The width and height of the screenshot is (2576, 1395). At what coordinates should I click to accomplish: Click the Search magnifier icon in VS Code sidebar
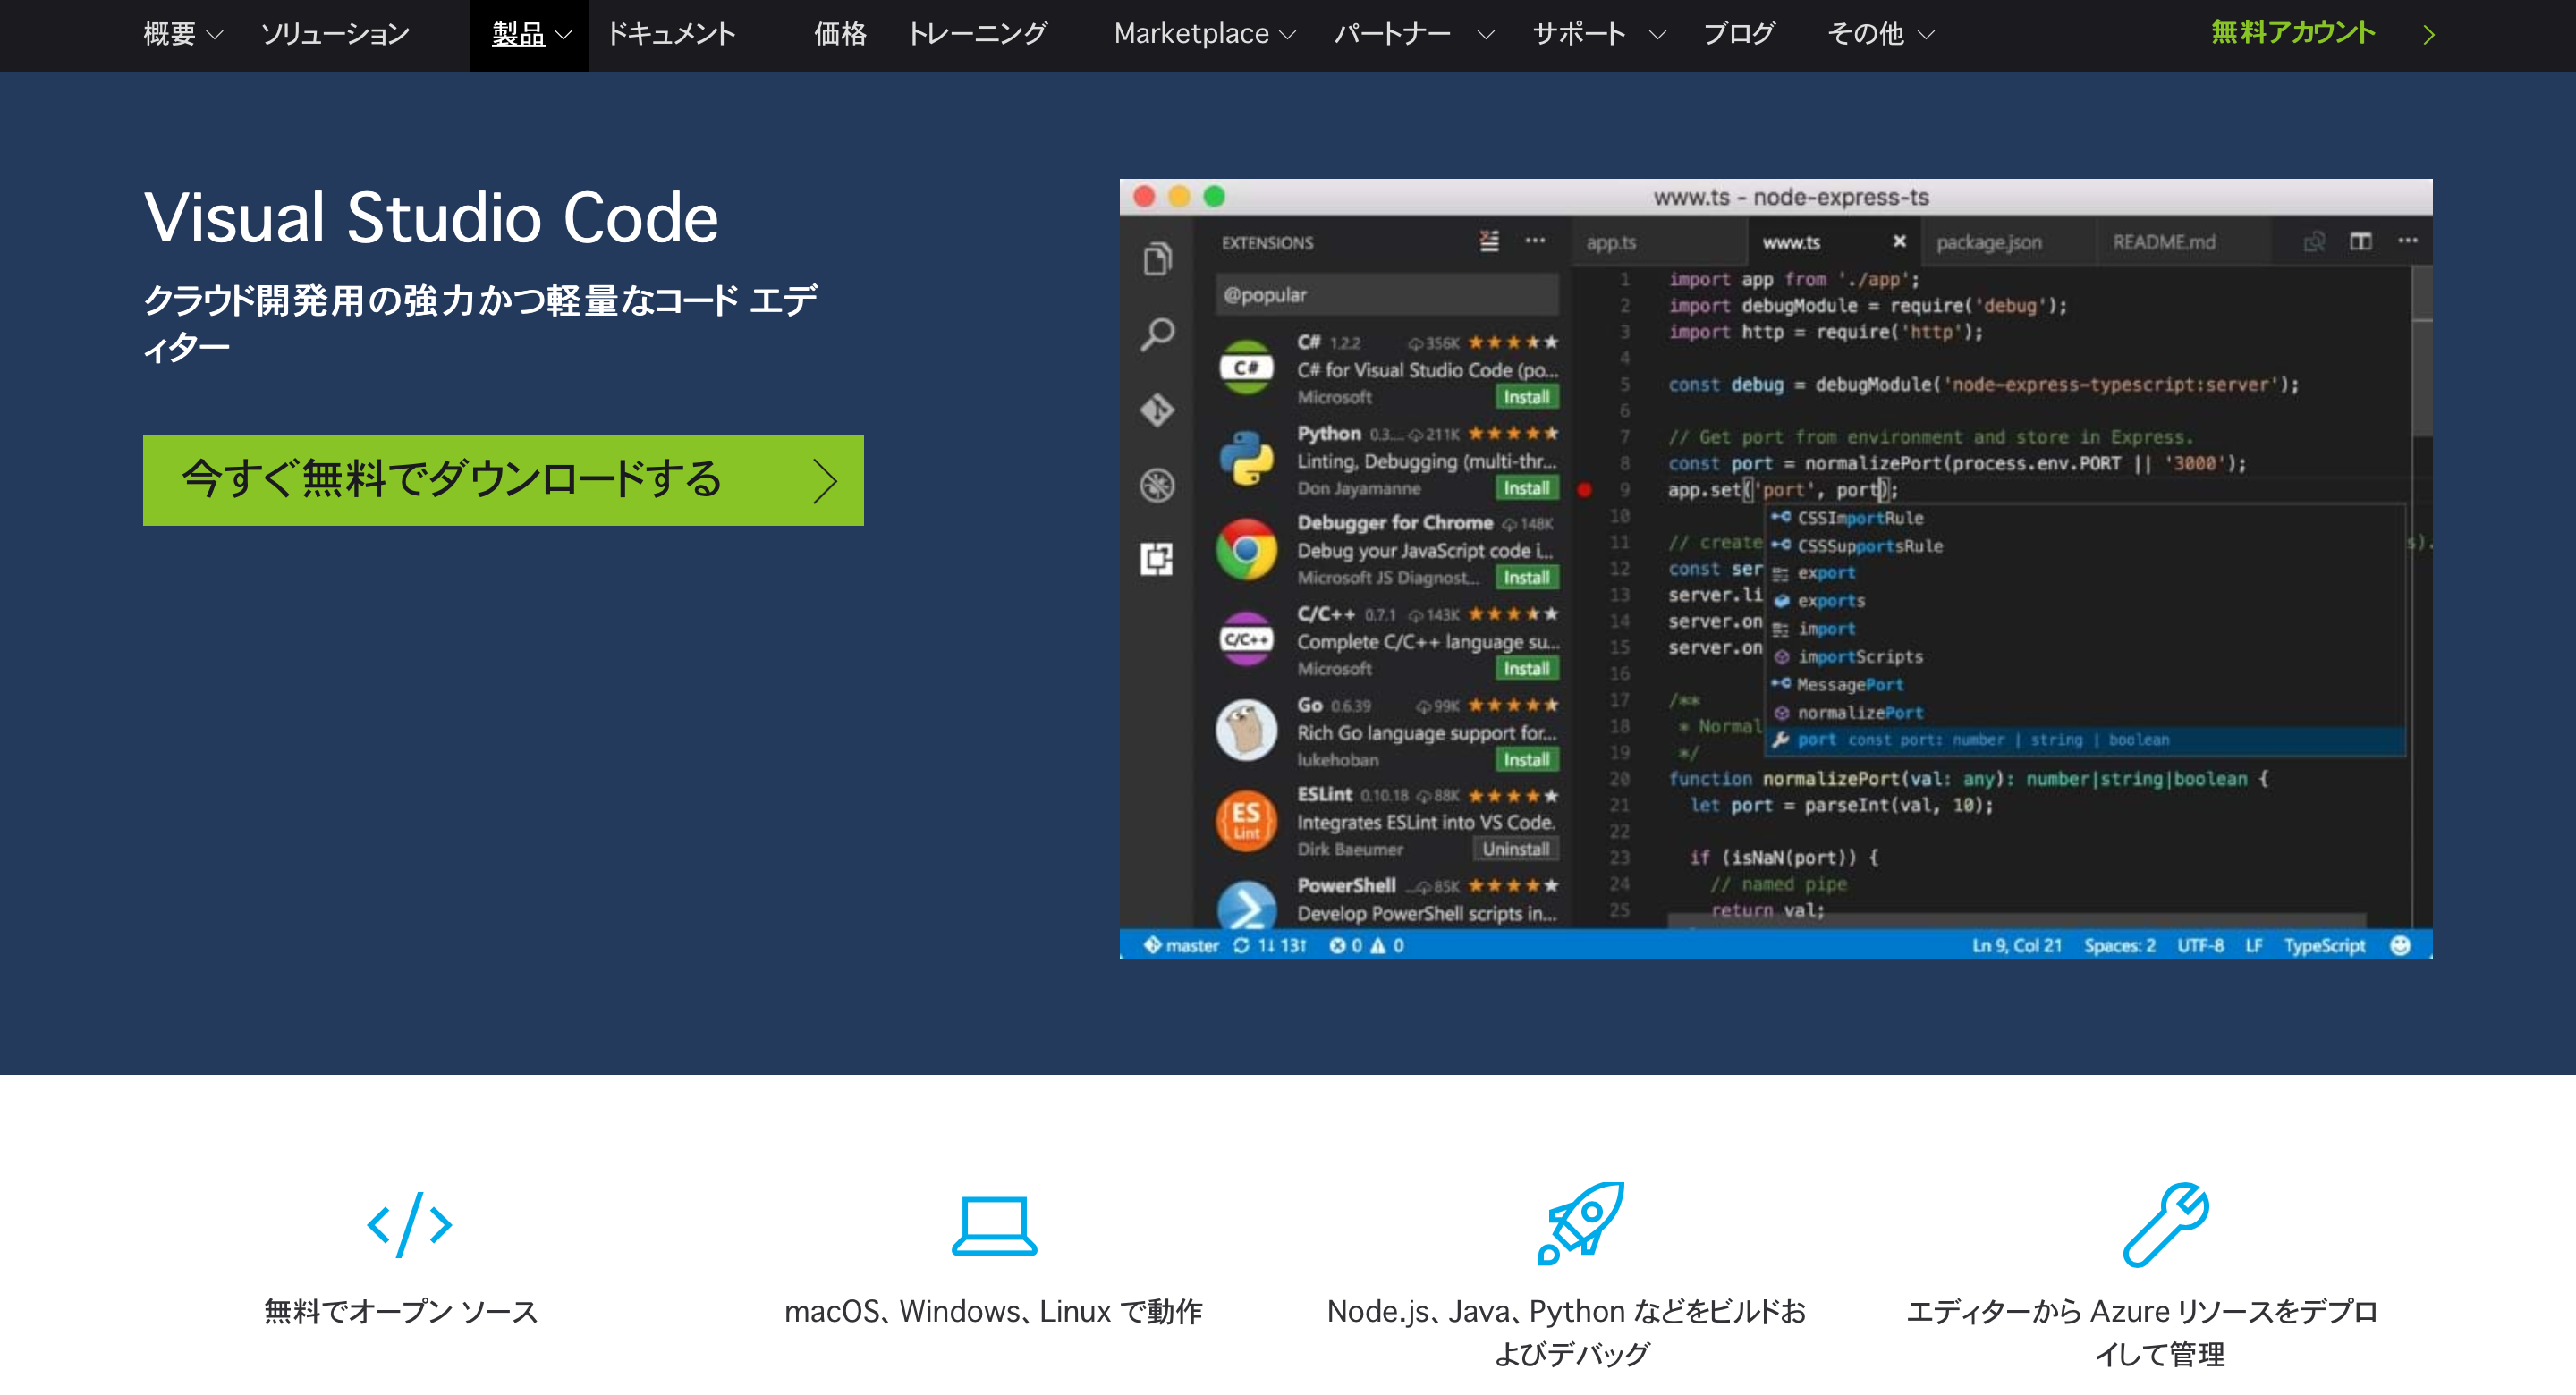click(x=1157, y=335)
